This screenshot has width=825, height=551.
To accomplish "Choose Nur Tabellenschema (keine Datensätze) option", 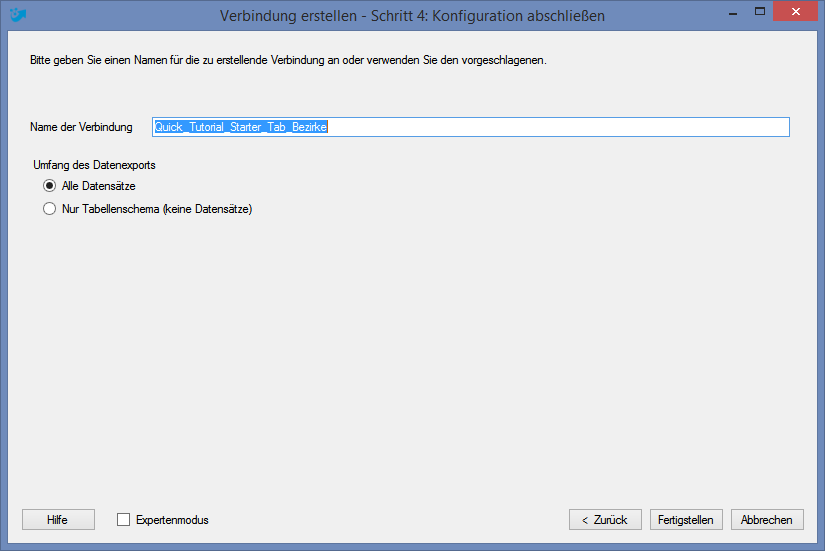I will pos(49,209).
